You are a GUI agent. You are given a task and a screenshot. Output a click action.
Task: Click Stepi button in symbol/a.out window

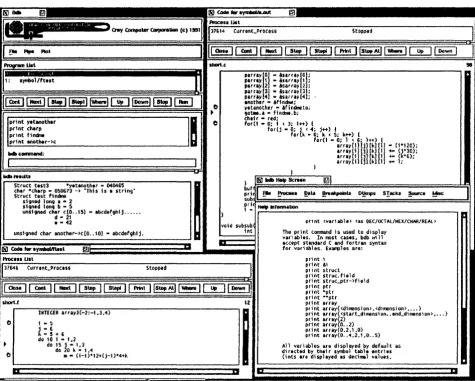click(x=321, y=51)
